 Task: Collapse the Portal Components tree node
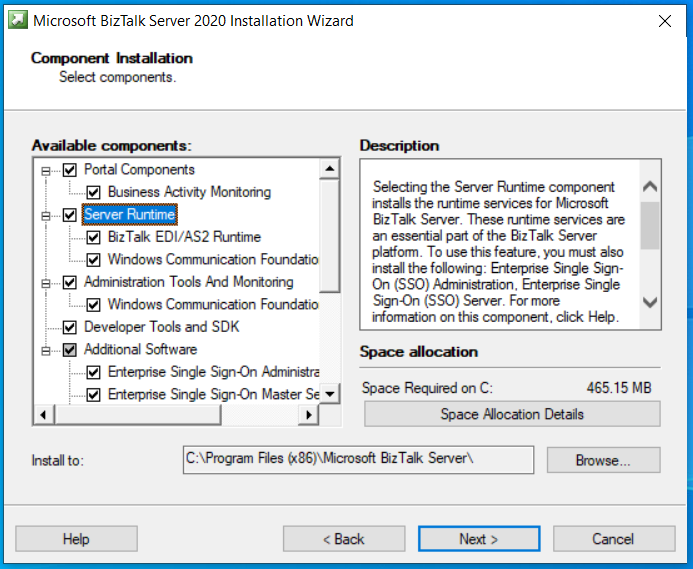(46, 171)
